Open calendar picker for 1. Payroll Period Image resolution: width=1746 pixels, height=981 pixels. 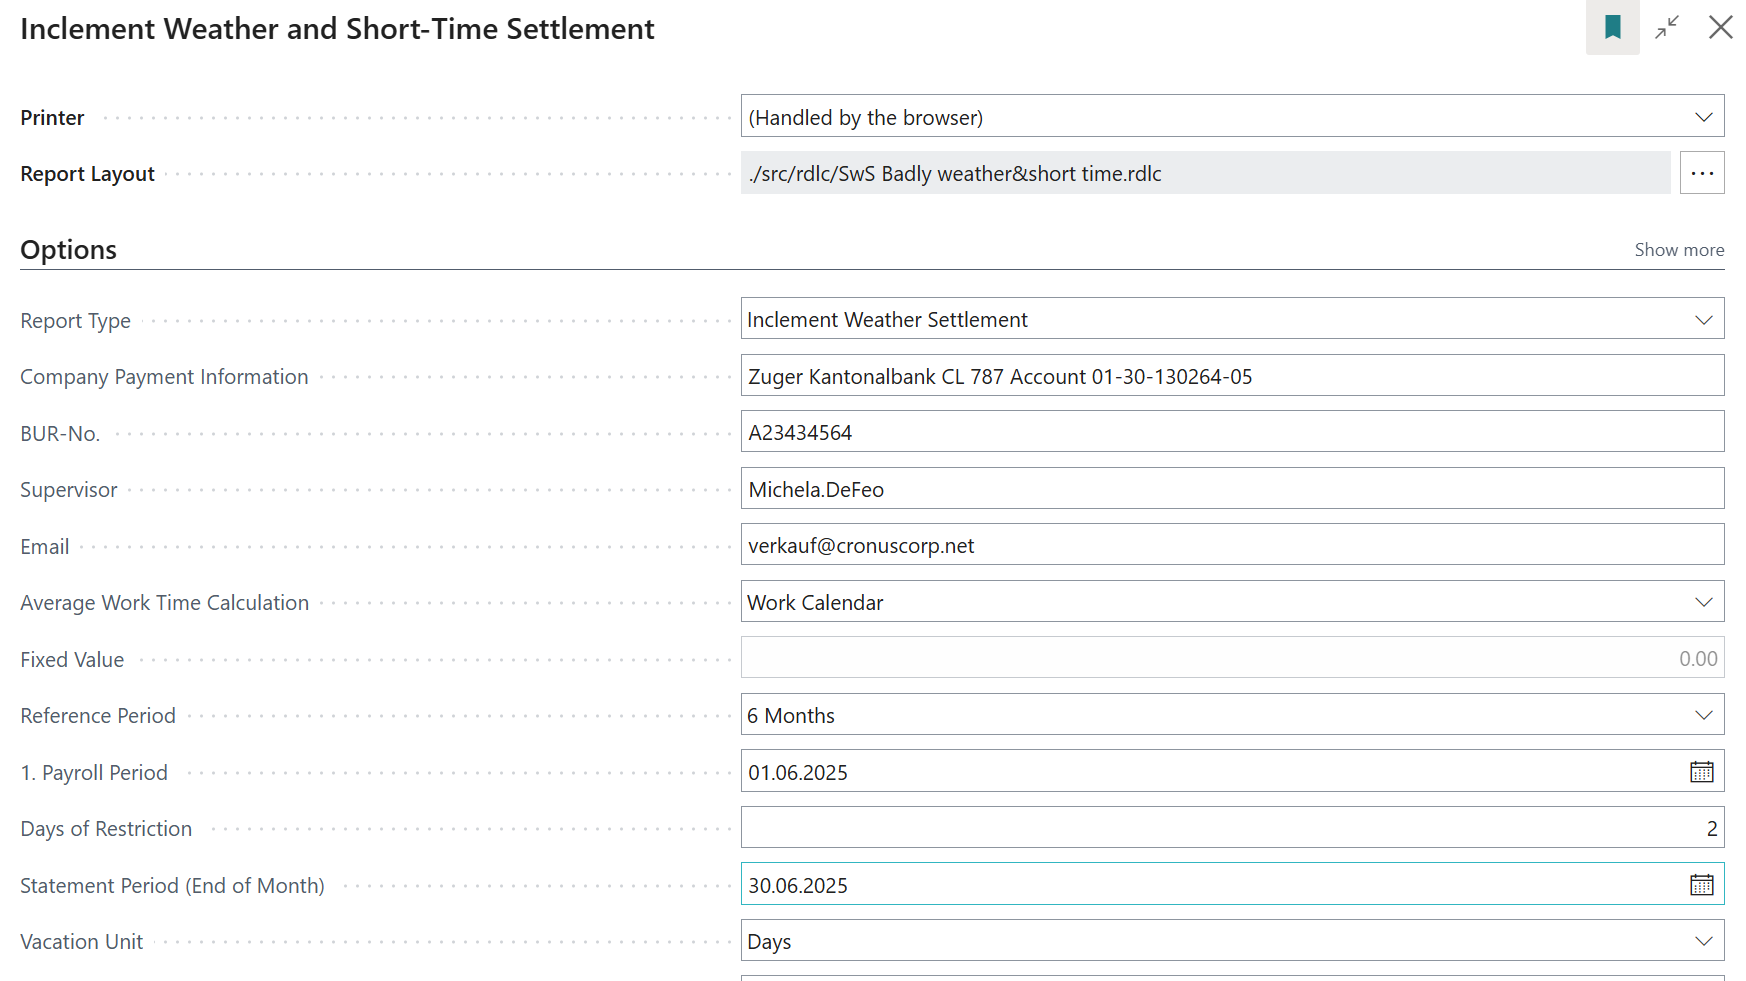(x=1701, y=772)
